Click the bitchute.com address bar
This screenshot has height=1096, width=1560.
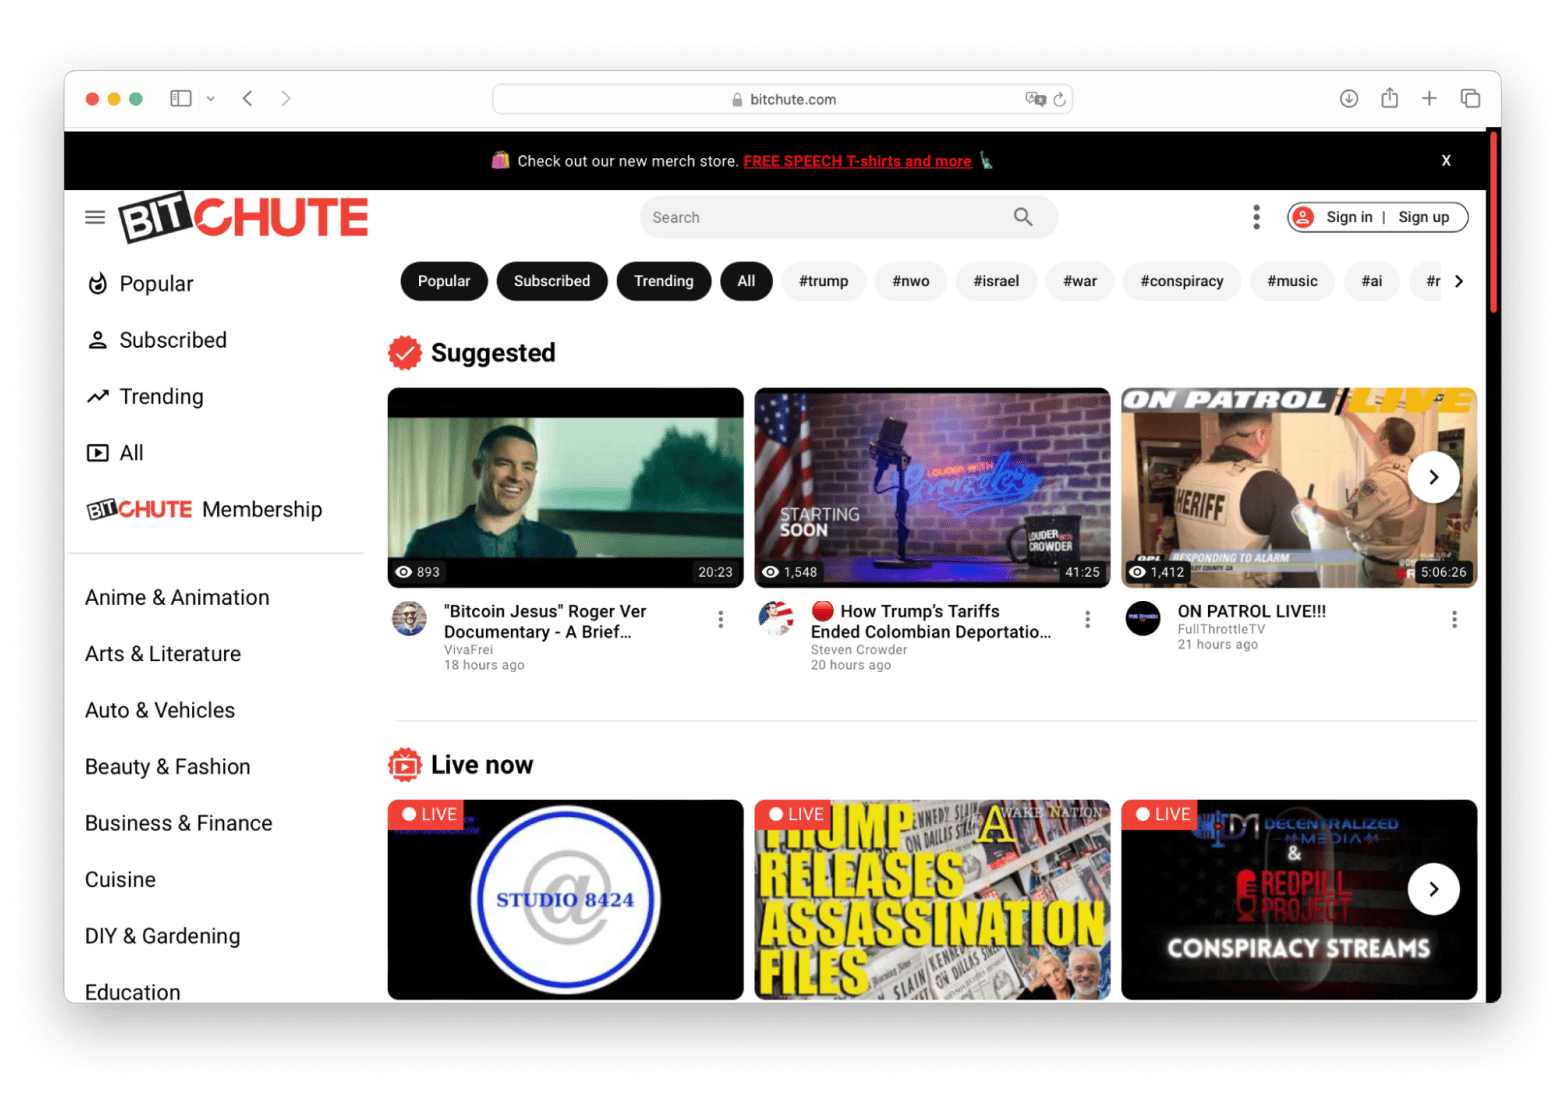783,99
